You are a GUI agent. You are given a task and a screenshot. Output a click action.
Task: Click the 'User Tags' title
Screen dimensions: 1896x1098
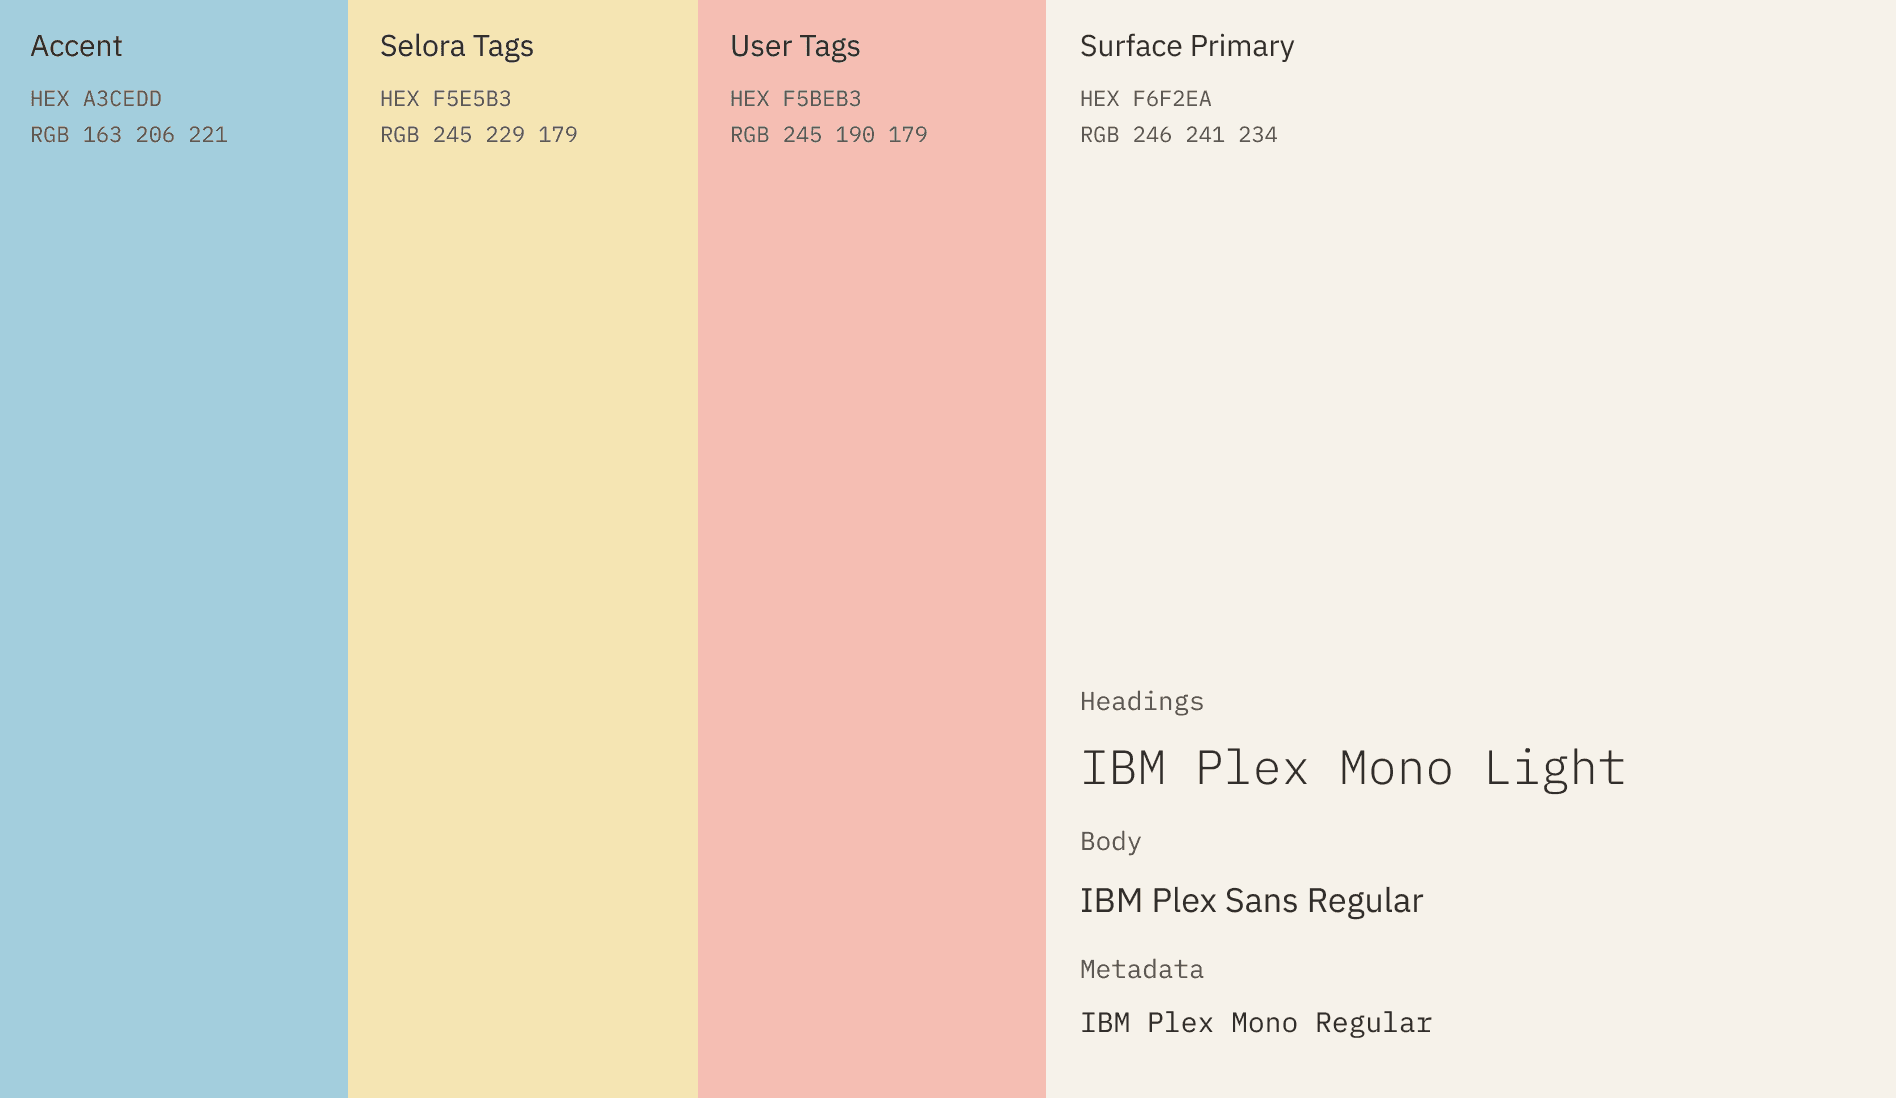point(795,46)
